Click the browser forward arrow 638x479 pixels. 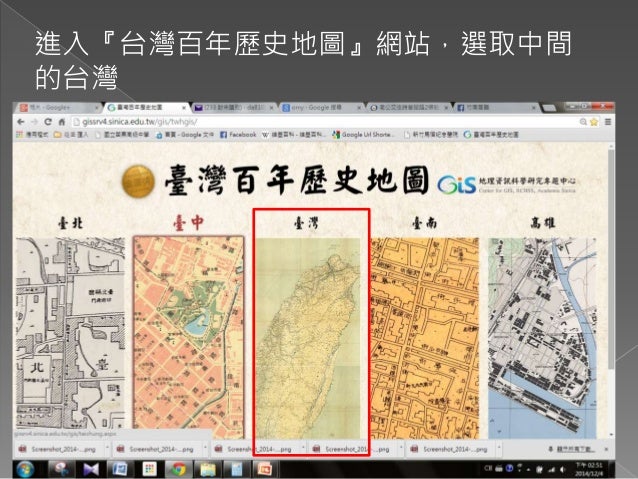(x=35, y=121)
